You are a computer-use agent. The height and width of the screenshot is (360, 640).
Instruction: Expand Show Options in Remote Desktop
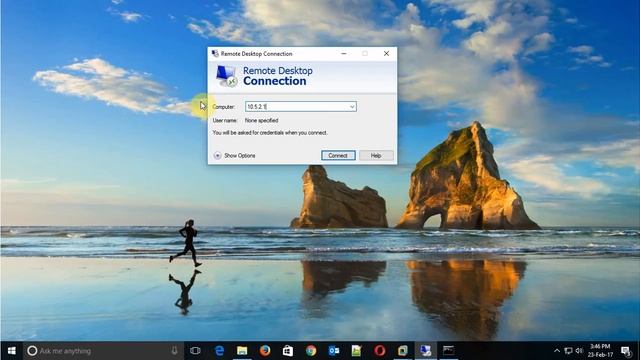point(235,156)
